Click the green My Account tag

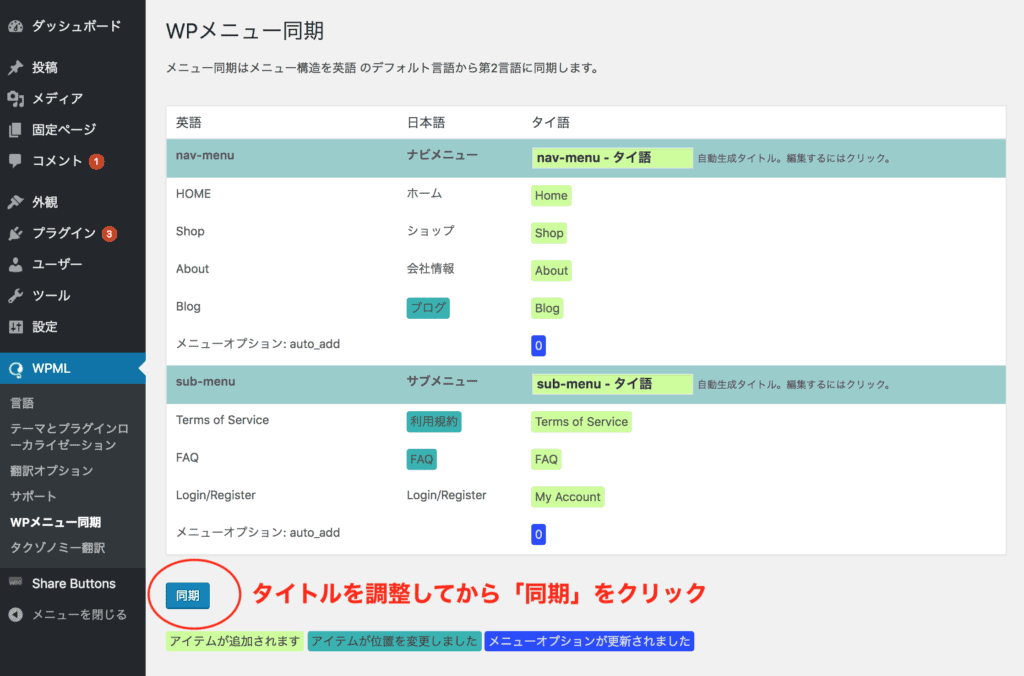point(568,497)
